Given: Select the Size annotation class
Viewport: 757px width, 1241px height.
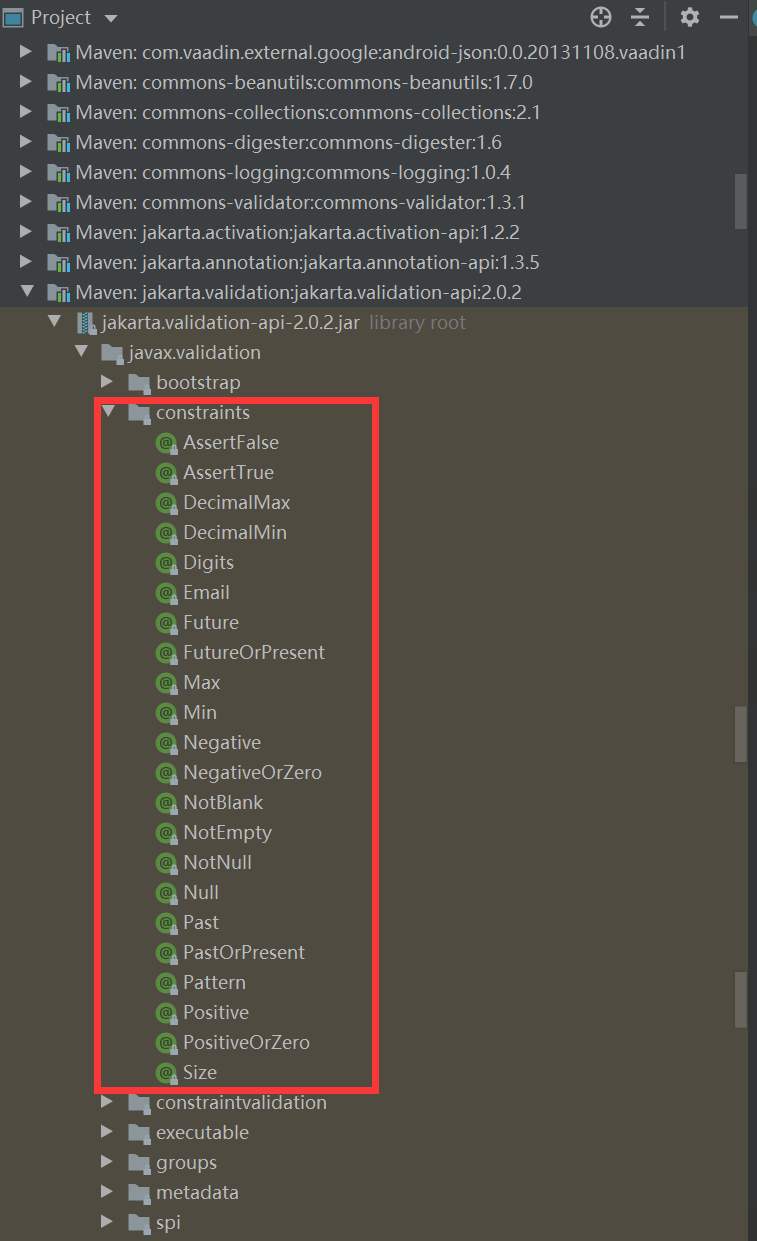Looking at the screenshot, I should pyautogui.click(x=200, y=1072).
